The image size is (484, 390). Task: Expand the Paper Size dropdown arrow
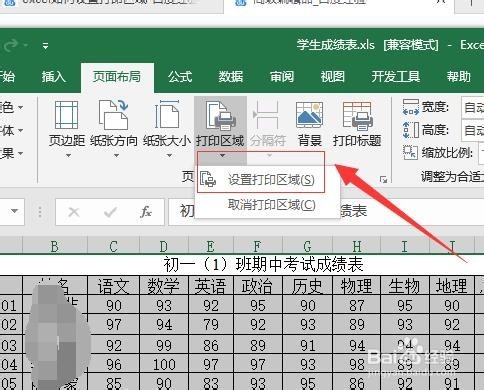point(169,155)
